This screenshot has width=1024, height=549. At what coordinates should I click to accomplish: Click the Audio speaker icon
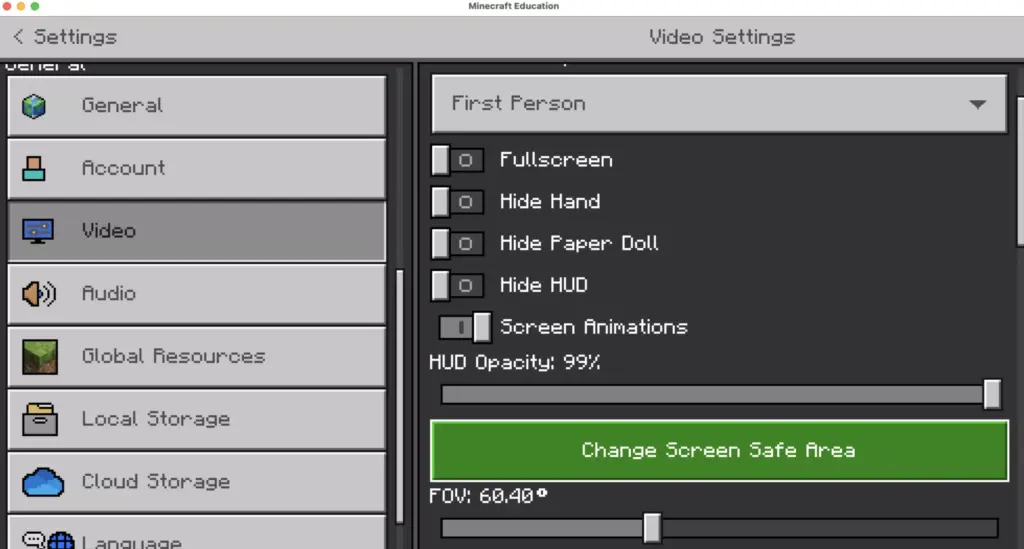39,294
